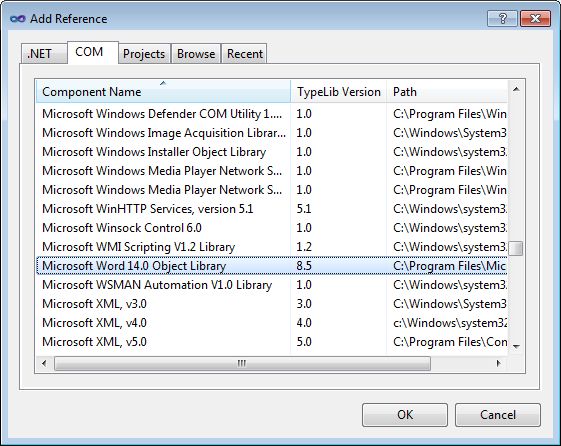This screenshot has width=561, height=446.
Task: Click the vertical scrollbar up arrow
Action: click(x=516, y=89)
